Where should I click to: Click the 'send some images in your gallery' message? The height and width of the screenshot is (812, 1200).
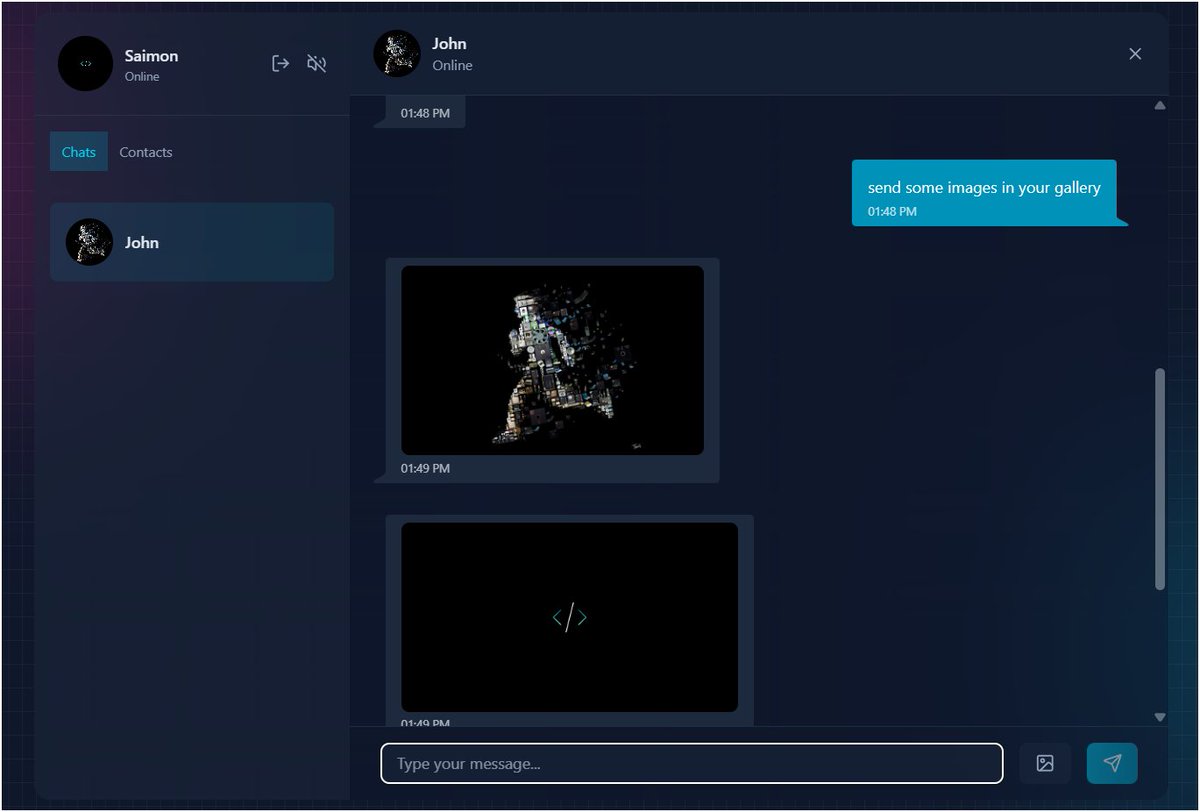(984, 193)
